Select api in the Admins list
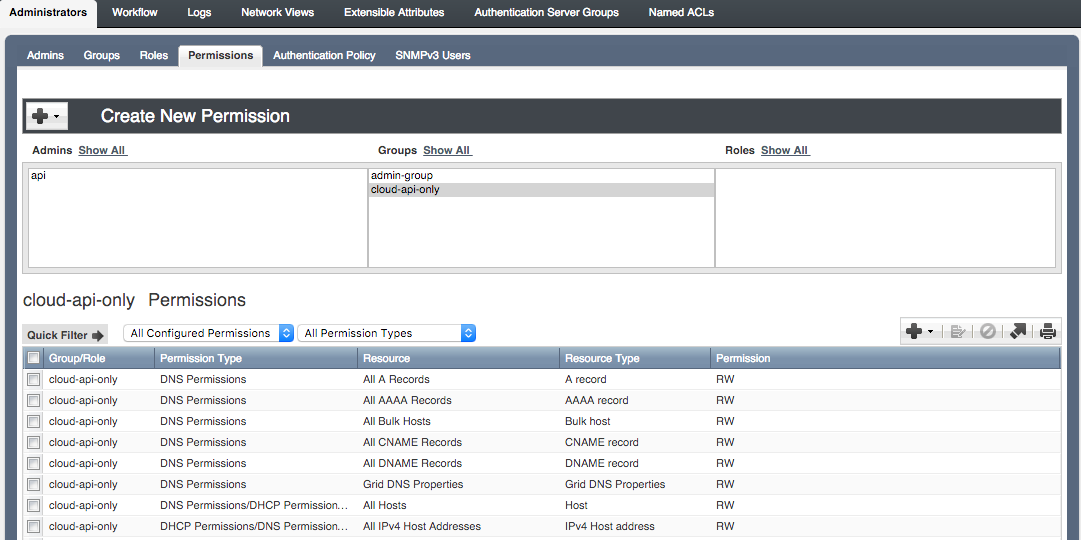 [198, 176]
